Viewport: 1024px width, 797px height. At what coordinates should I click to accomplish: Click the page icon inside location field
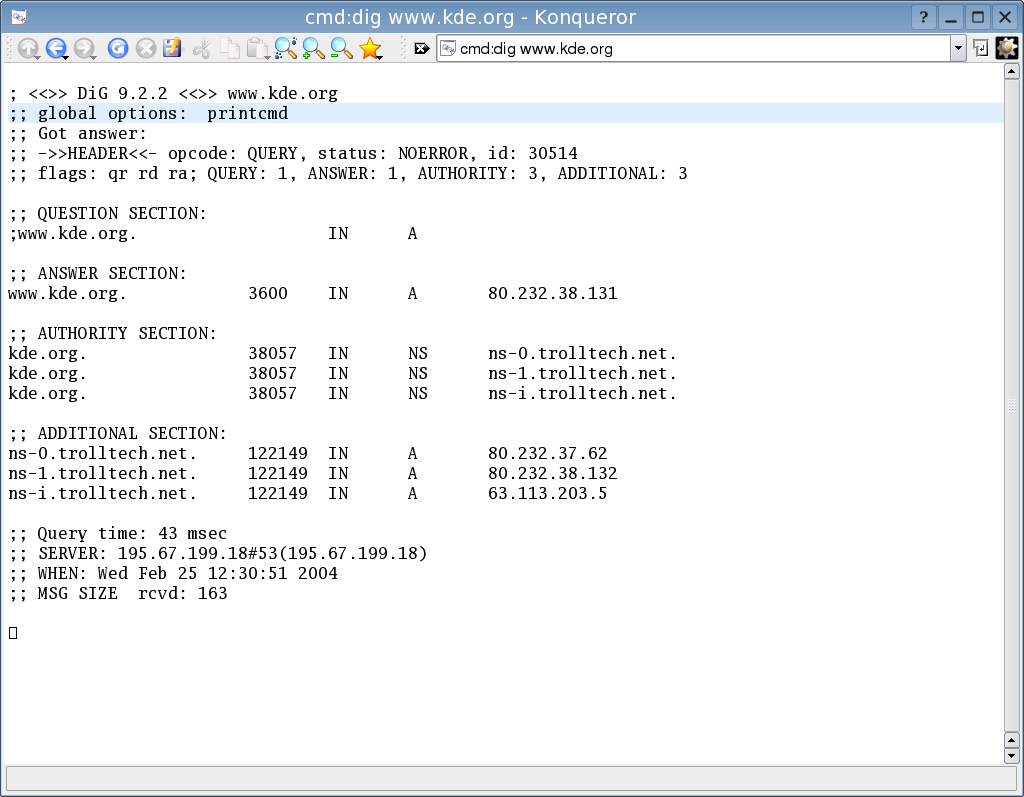(448, 48)
